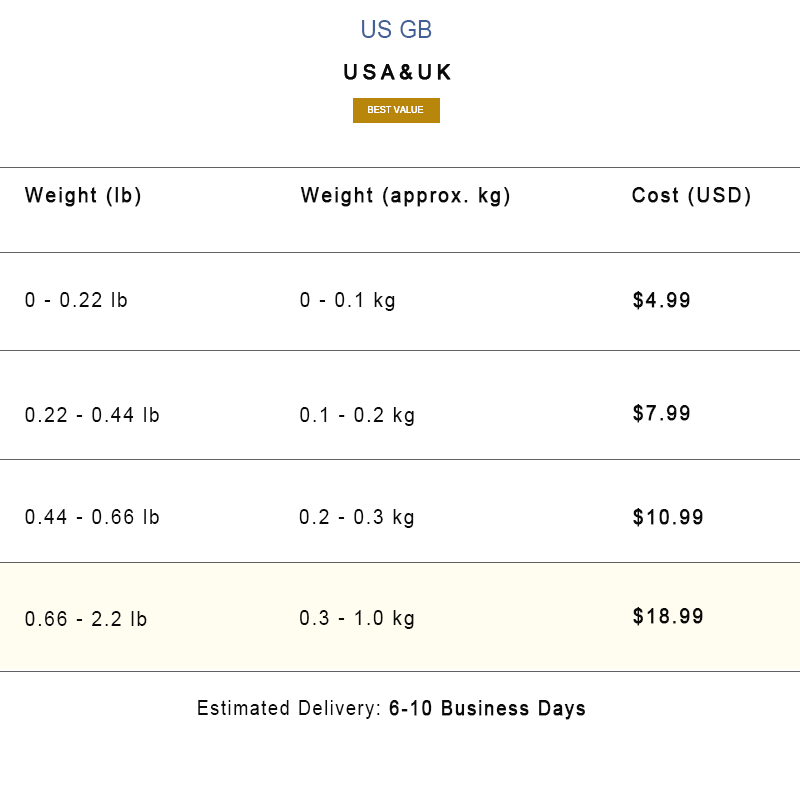Select the Weight (lb) column header
The image size is (800, 800).
click(83, 196)
